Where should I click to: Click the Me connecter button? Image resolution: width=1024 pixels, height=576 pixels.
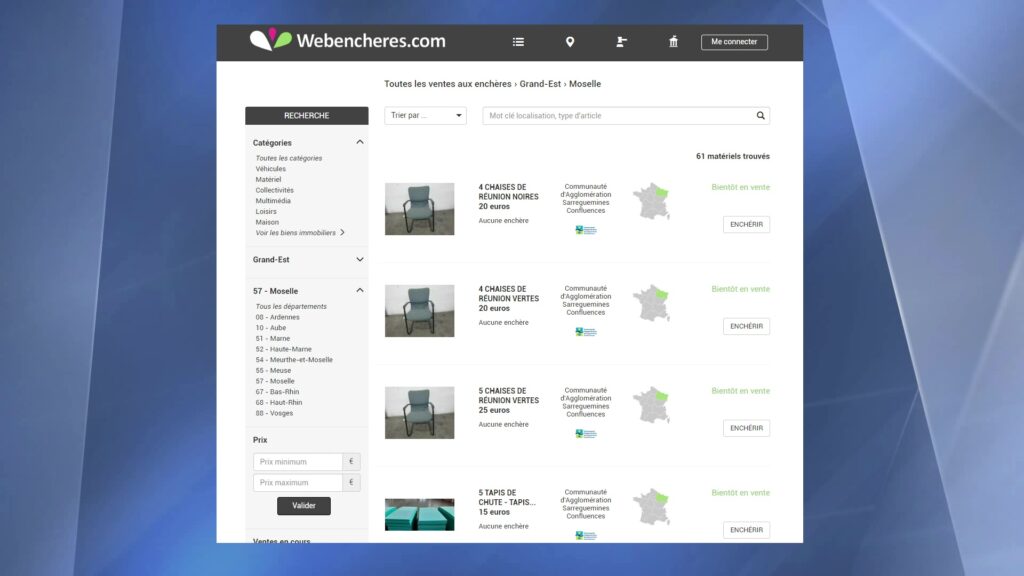[x=734, y=42]
